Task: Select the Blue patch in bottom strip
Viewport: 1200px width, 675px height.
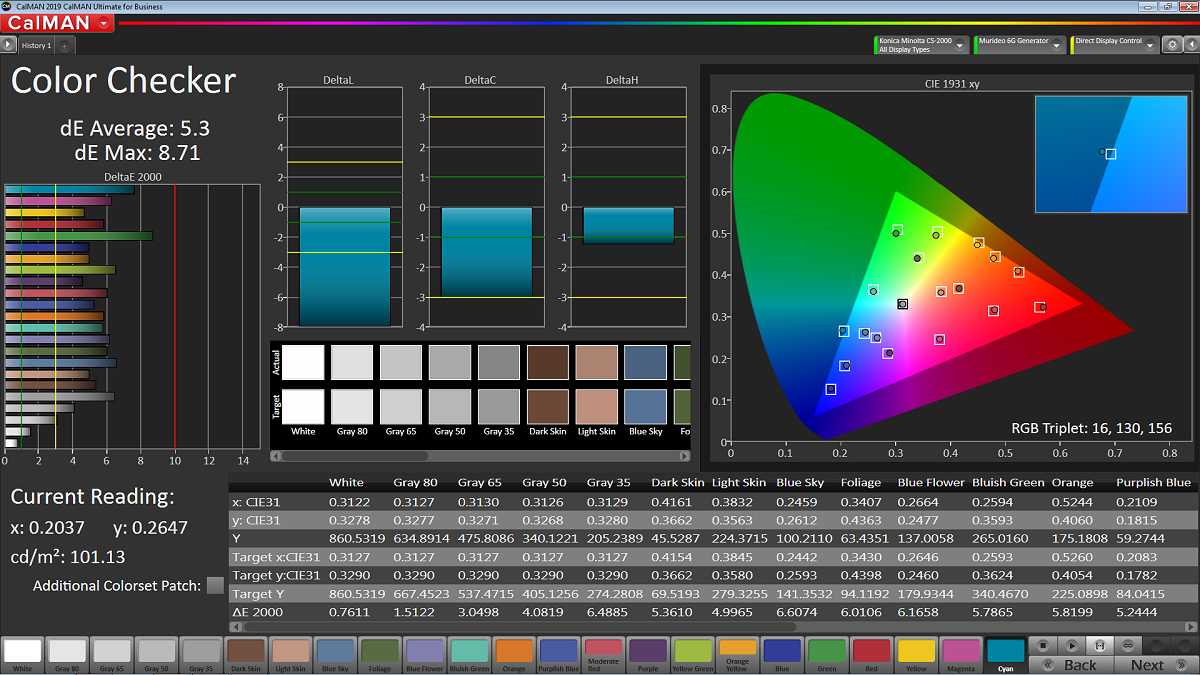Action: 782,655
